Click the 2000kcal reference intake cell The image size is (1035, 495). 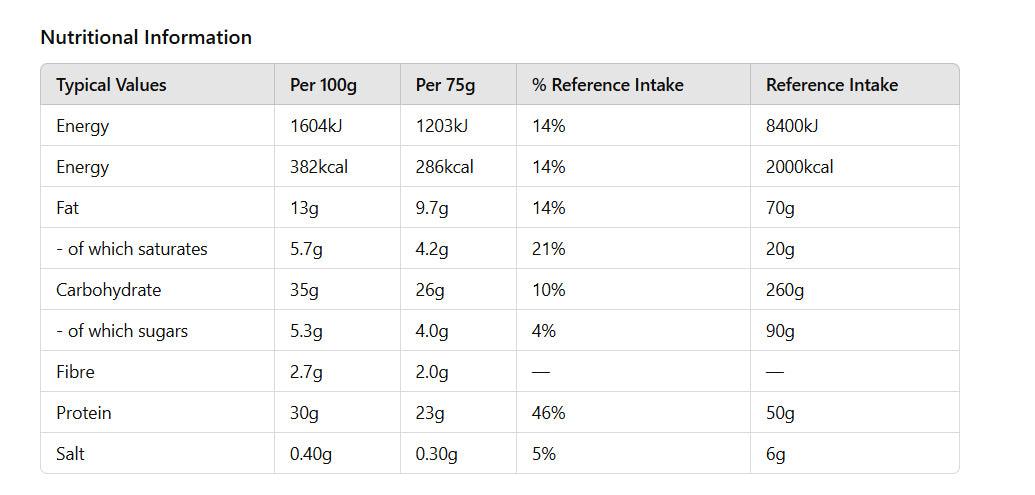coord(799,167)
